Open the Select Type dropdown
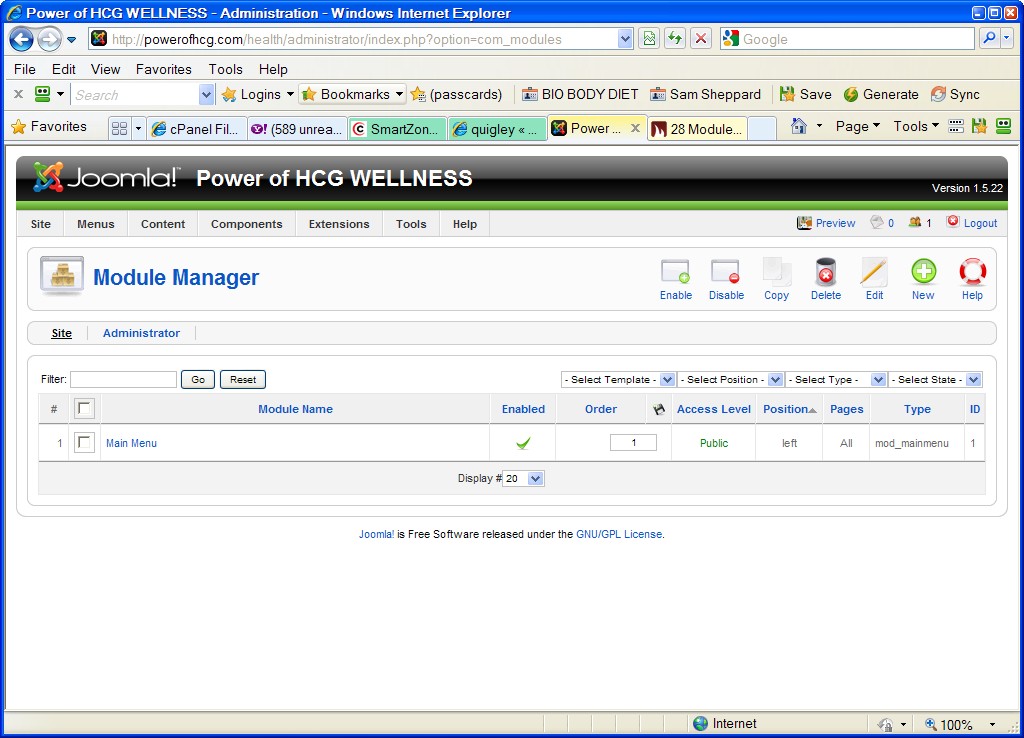This screenshot has height=738, width=1024. (x=836, y=379)
